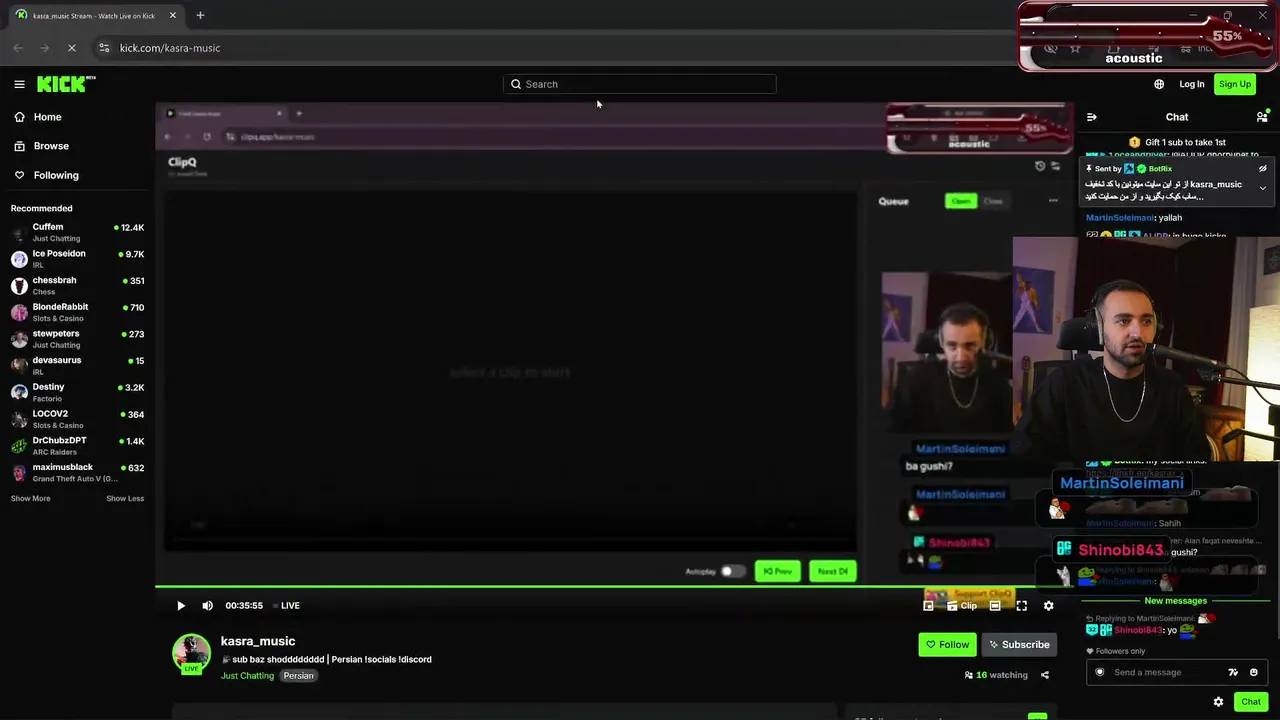The width and height of the screenshot is (1280, 720).
Task: Click the stream elapsed time 00:35:55
Action: tap(244, 605)
